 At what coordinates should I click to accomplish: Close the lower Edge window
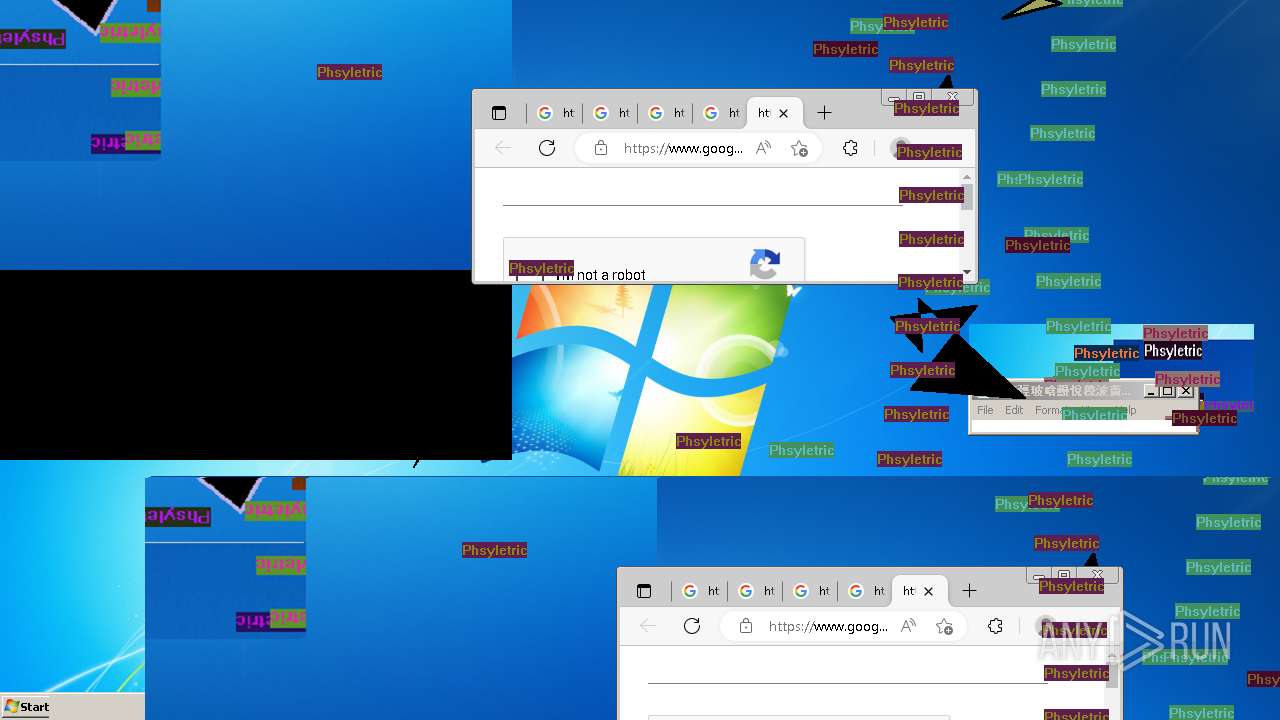point(1097,576)
